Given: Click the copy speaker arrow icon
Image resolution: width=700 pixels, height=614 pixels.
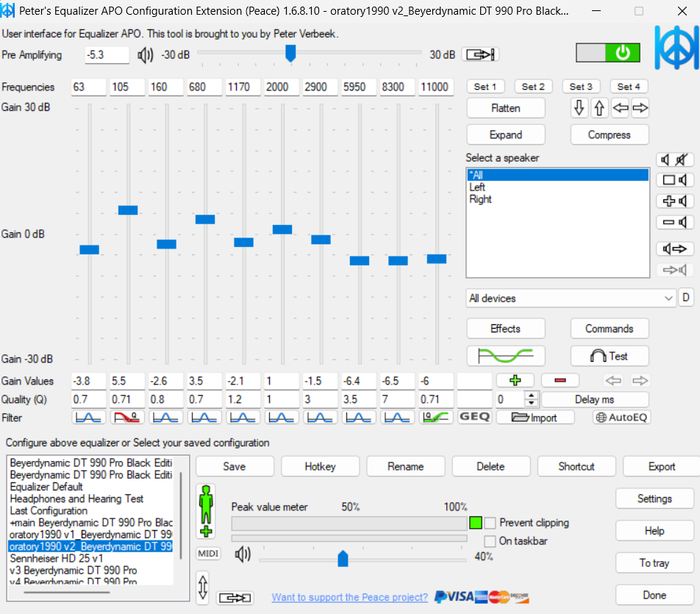Looking at the screenshot, I should pyautogui.click(x=675, y=249).
